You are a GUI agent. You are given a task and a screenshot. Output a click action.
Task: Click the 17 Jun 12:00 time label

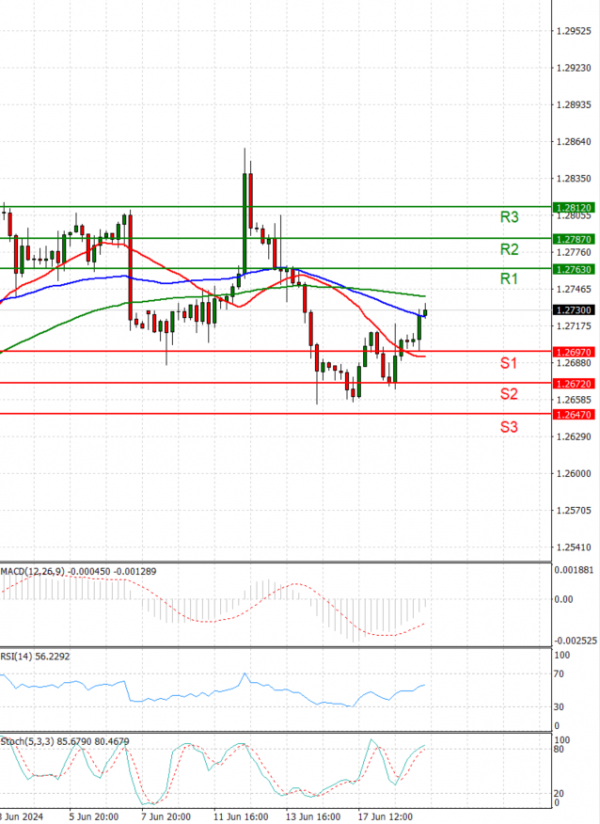(x=385, y=817)
